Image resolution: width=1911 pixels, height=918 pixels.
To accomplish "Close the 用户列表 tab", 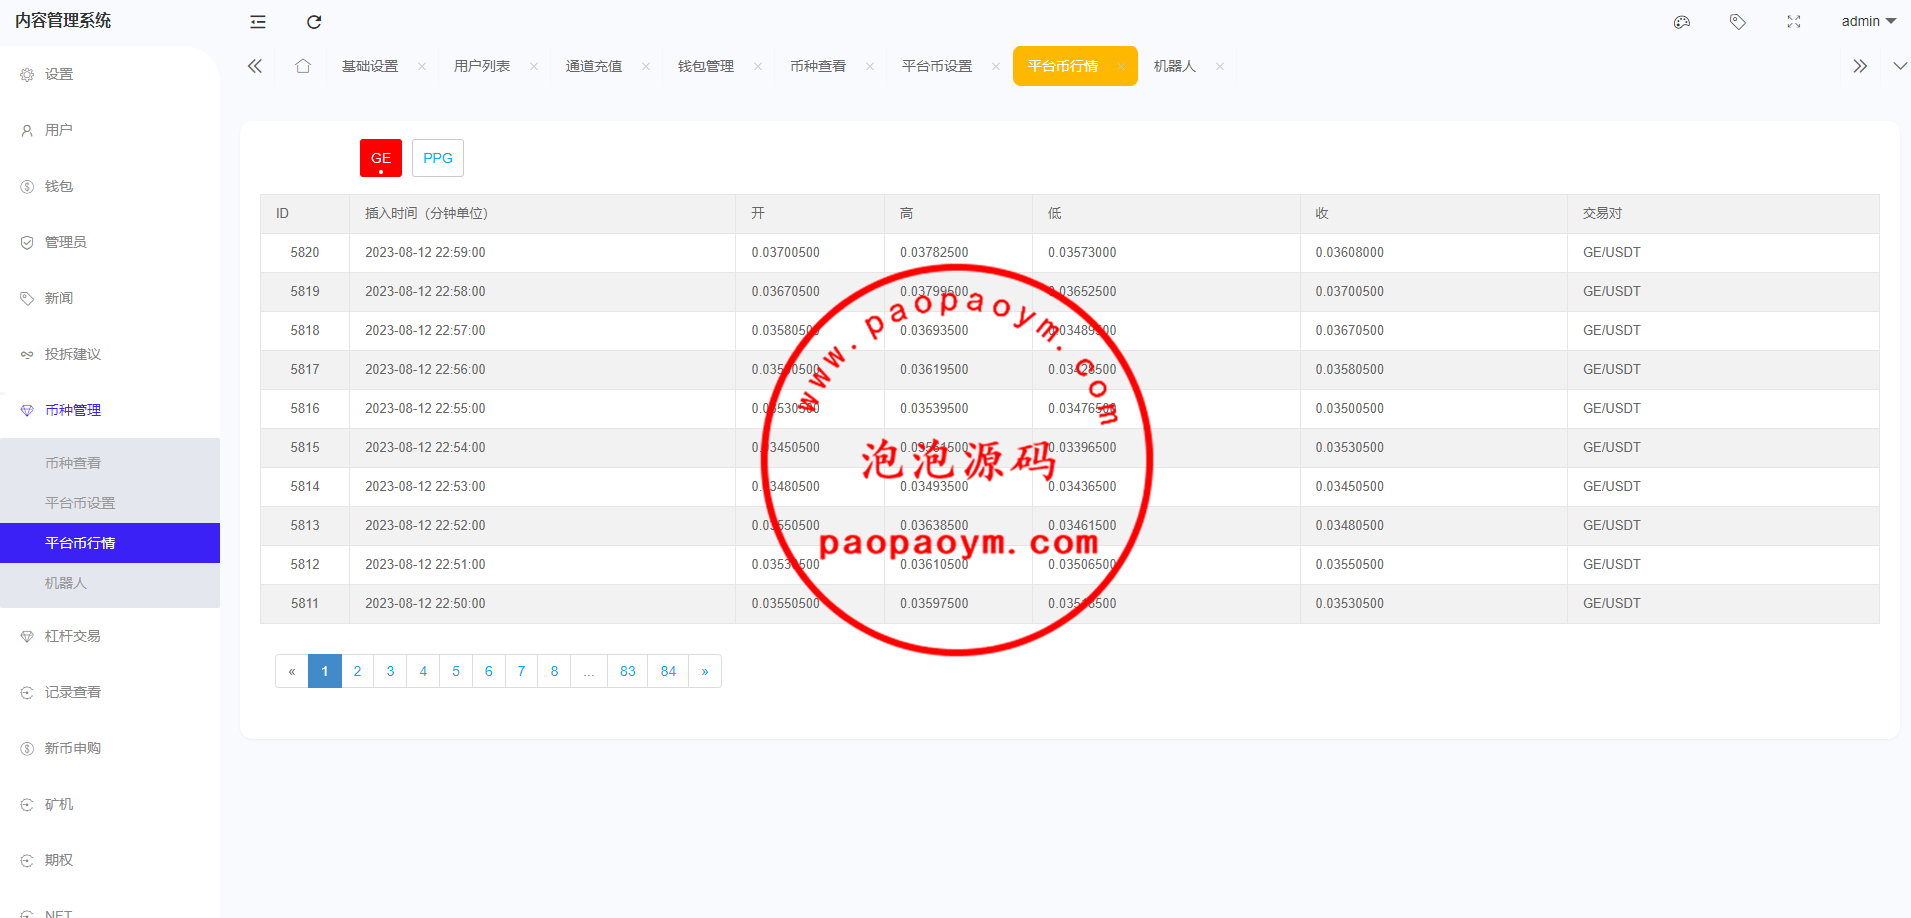I will click(x=534, y=67).
